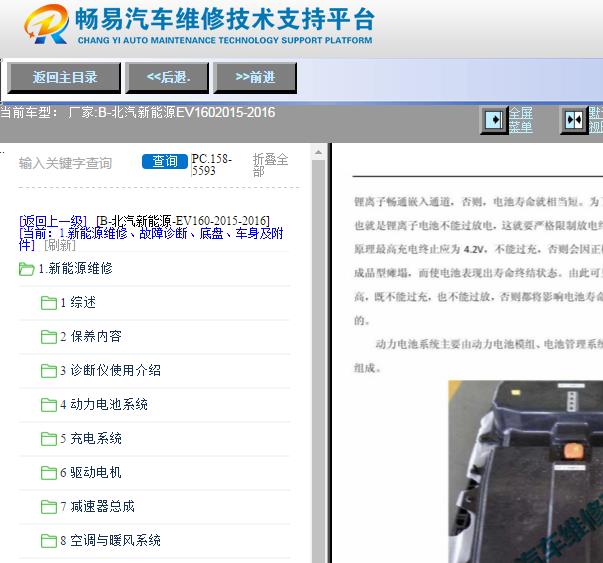Click the default view split icon
This screenshot has width=603, height=563.
tap(574, 120)
